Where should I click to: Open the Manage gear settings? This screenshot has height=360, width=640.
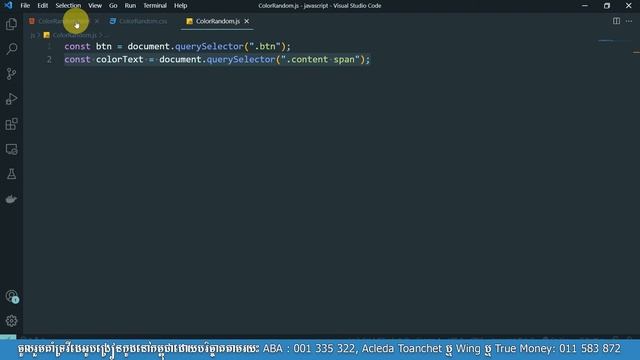tap(11, 321)
